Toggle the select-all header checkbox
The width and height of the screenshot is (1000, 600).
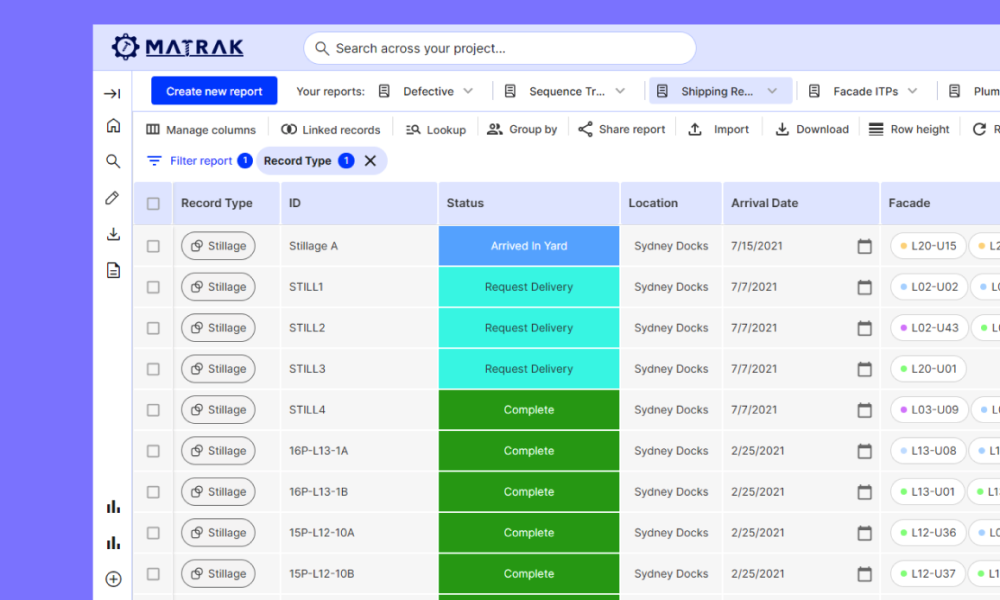click(153, 204)
